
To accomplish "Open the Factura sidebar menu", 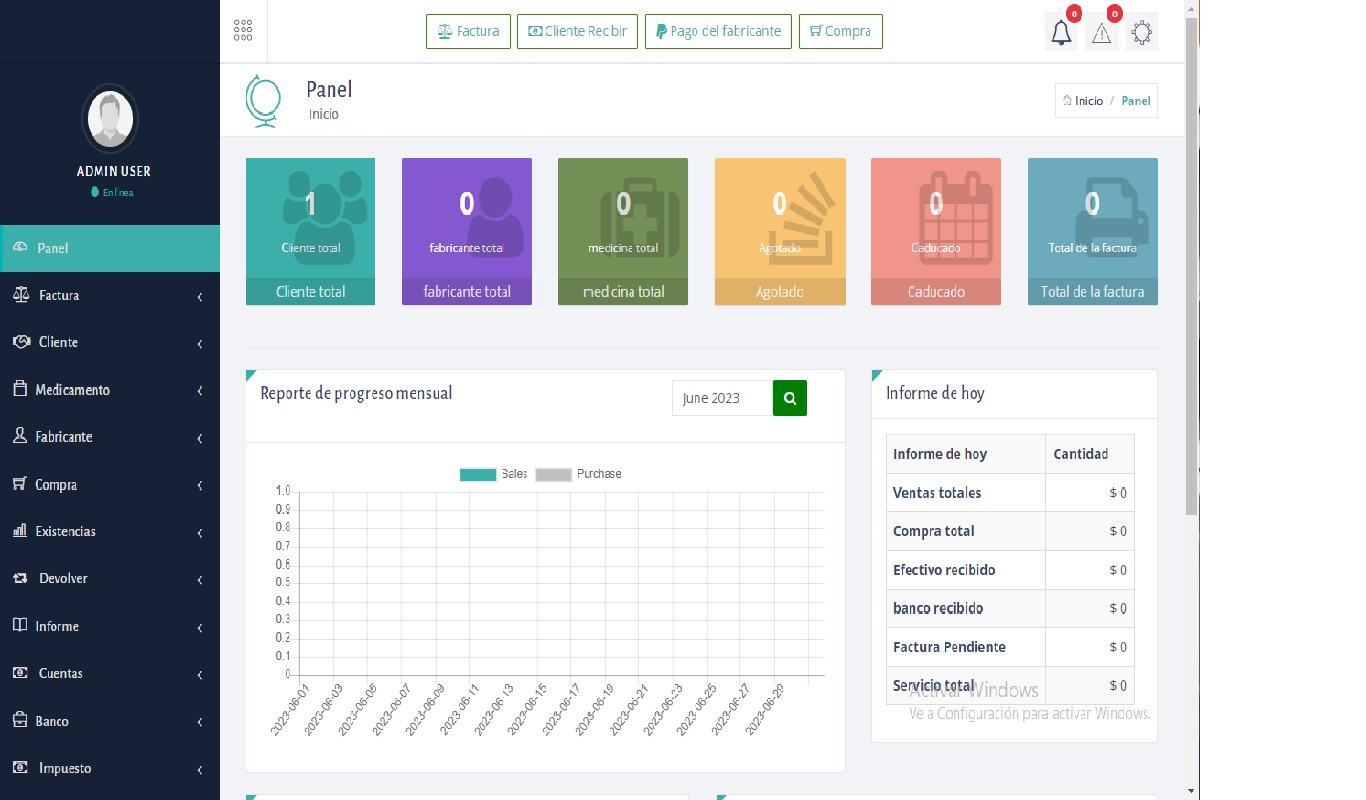I will [110, 295].
